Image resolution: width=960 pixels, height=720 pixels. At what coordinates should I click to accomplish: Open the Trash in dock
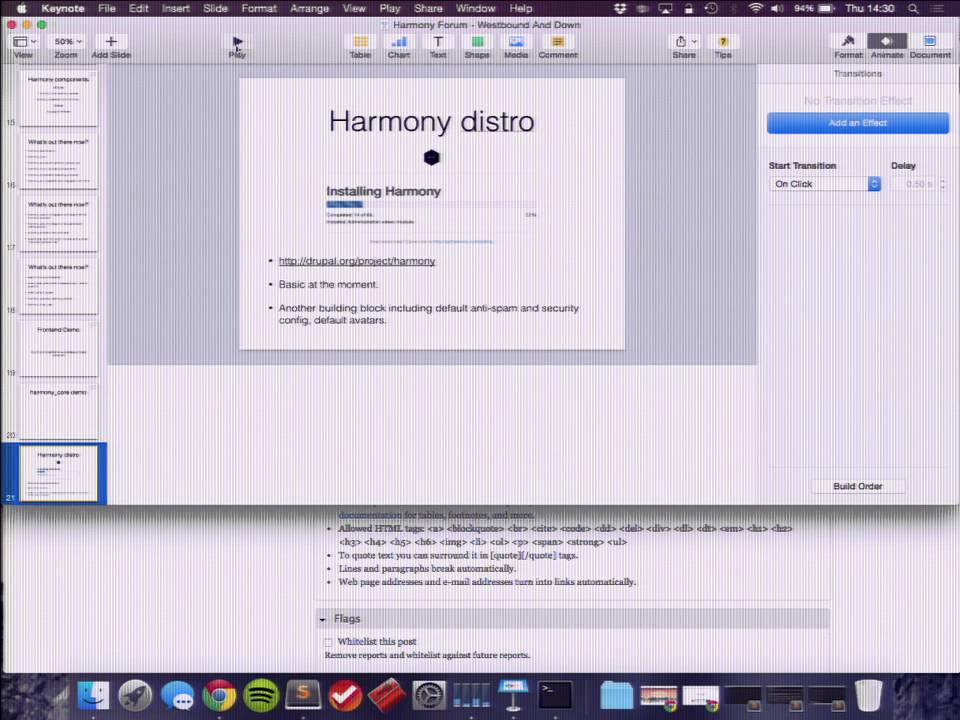pyautogui.click(x=869, y=696)
